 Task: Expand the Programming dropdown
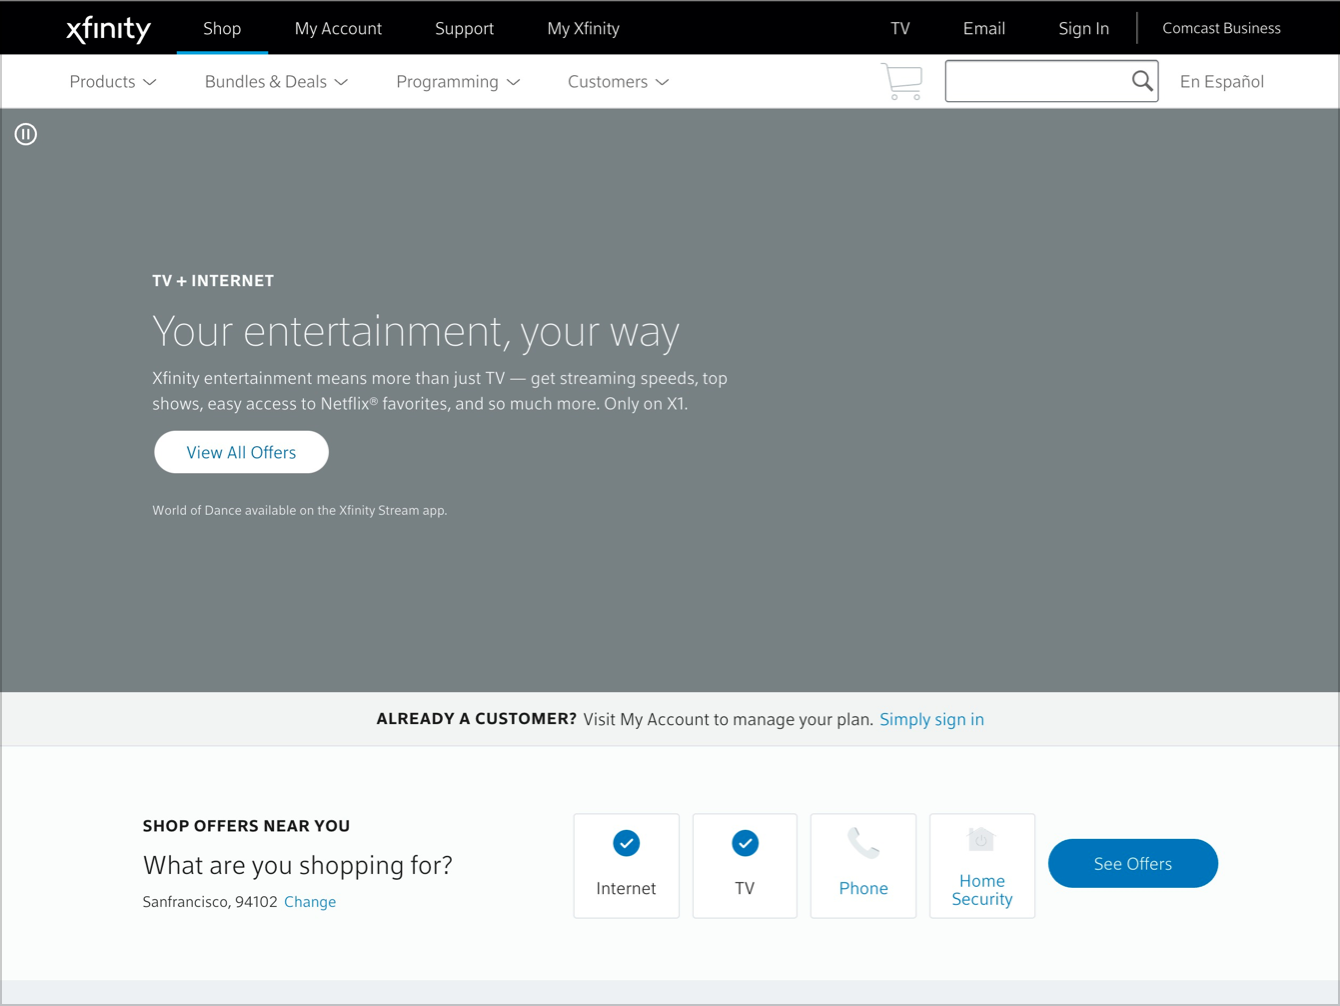[458, 82]
